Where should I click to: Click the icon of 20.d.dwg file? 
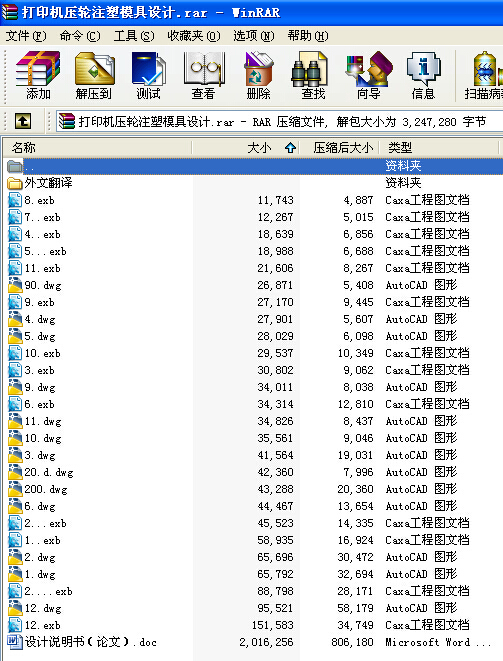click(15, 472)
